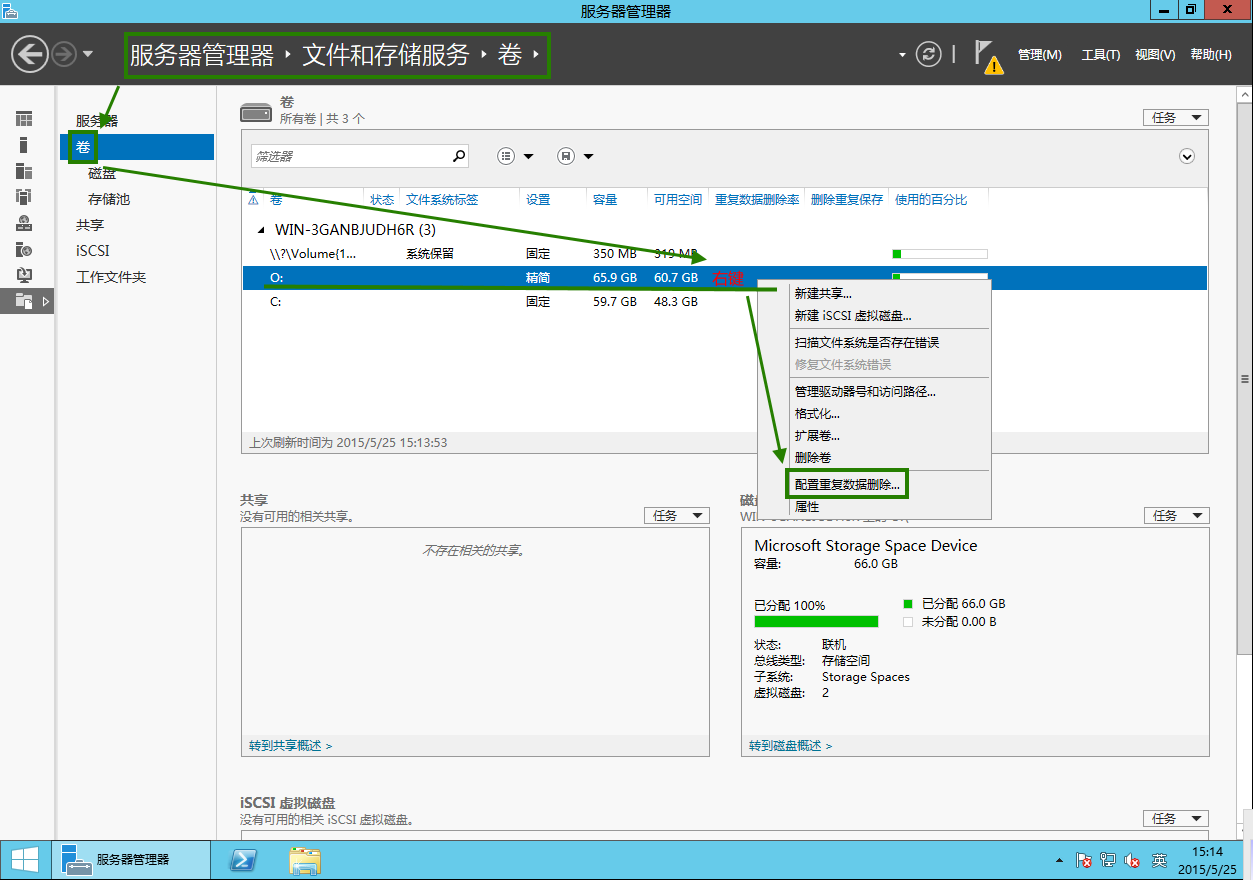This screenshot has height=880, width=1253.
Task: Open the 任务 button for 共享 panel
Action: click(x=677, y=515)
